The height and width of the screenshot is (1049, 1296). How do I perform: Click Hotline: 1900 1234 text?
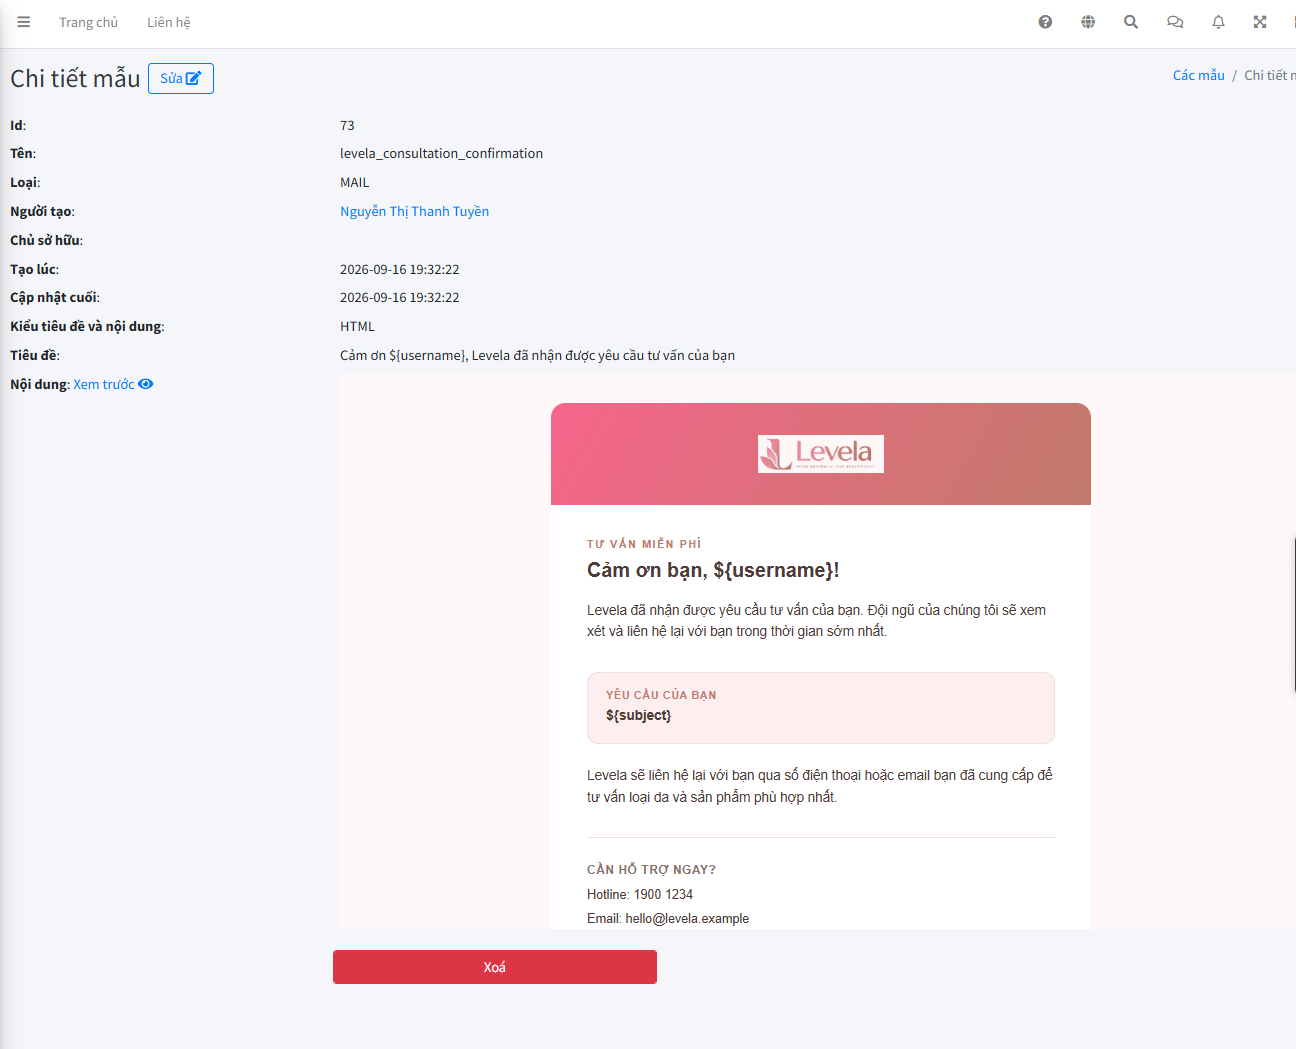click(640, 894)
